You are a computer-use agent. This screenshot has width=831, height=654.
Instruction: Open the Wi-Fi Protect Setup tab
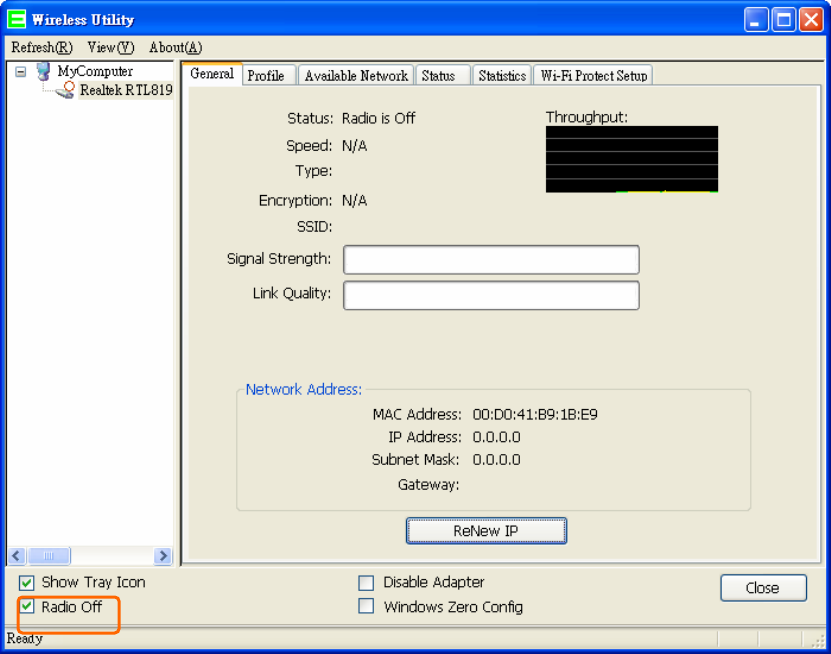[x=594, y=76]
